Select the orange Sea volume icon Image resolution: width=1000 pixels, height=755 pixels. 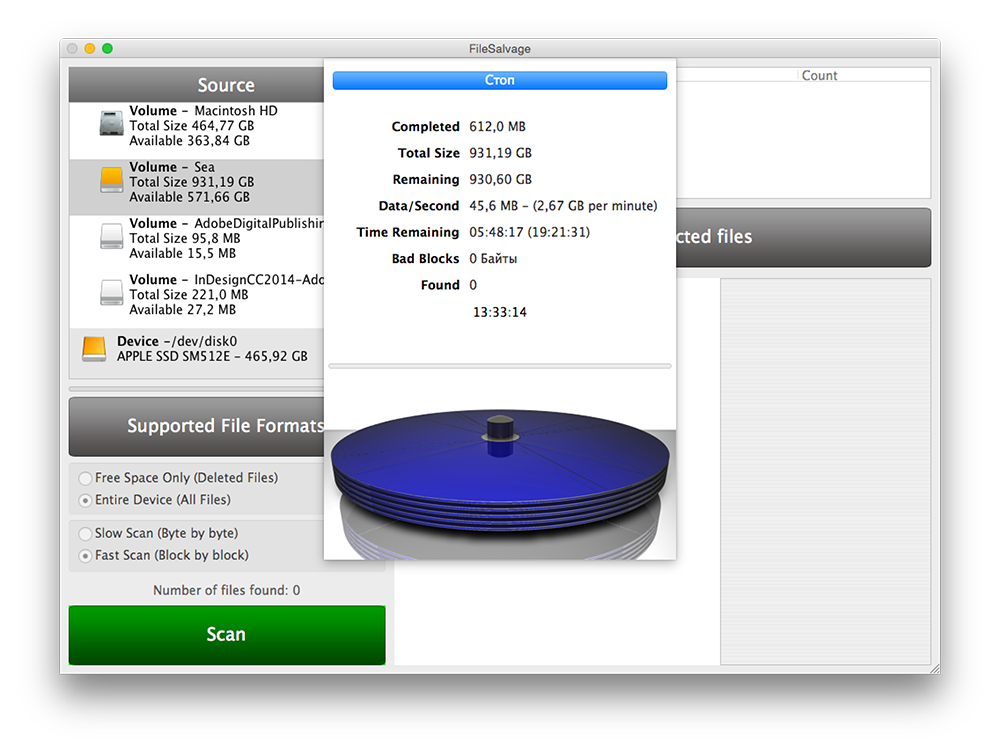[x=112, y=180]
